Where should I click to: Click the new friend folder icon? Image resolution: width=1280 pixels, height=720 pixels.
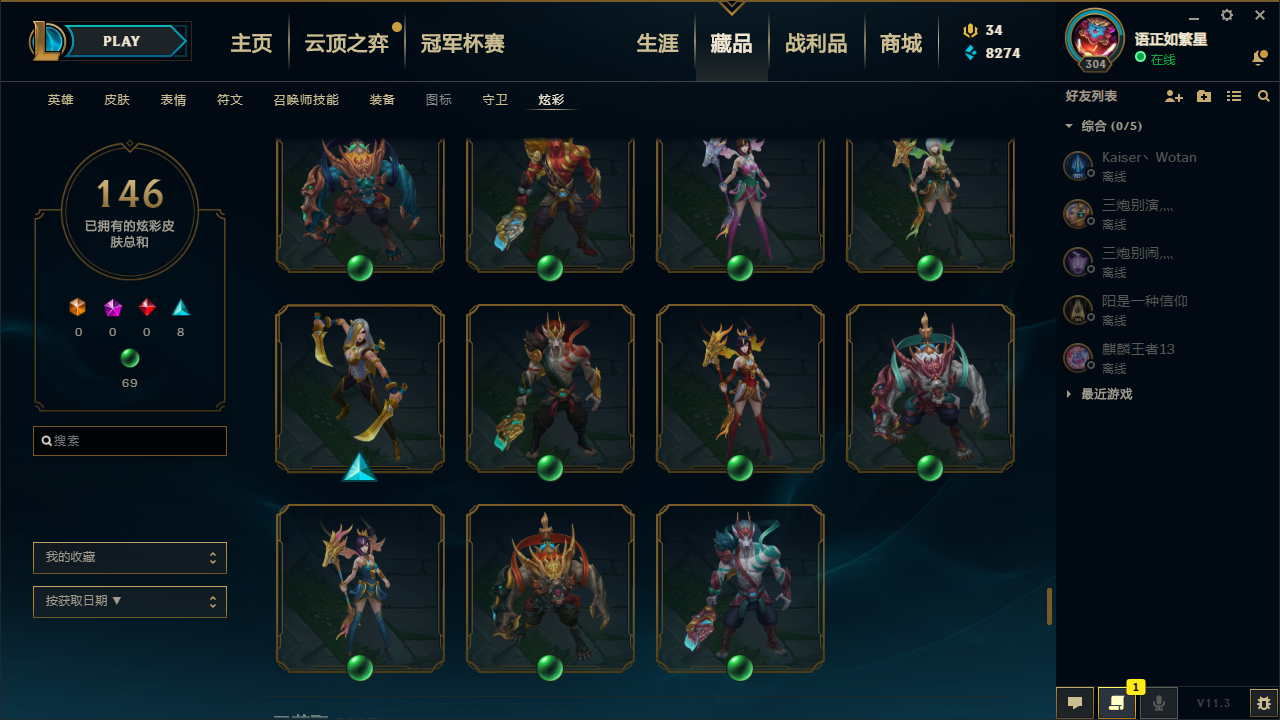[1204, 96]
